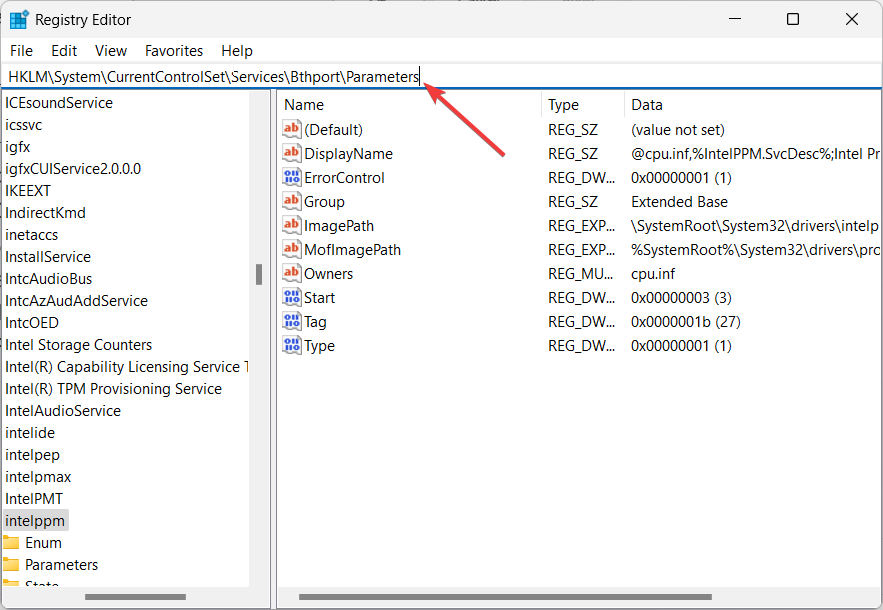The height and width of the screenshot is (610, 883).
Task: Select the ICEsoundService key
Action: (59, 103)
